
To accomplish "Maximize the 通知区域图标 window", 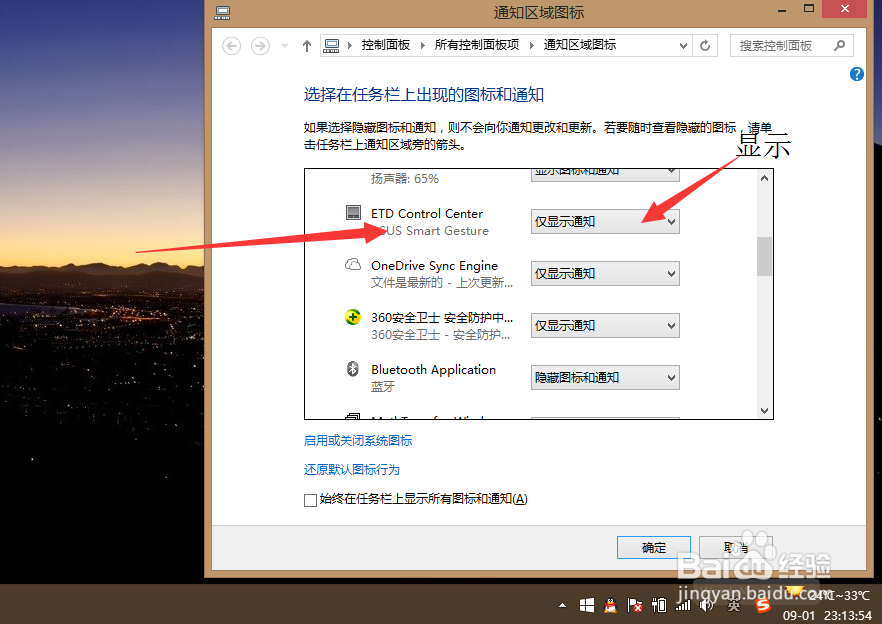I will point(809,9).
